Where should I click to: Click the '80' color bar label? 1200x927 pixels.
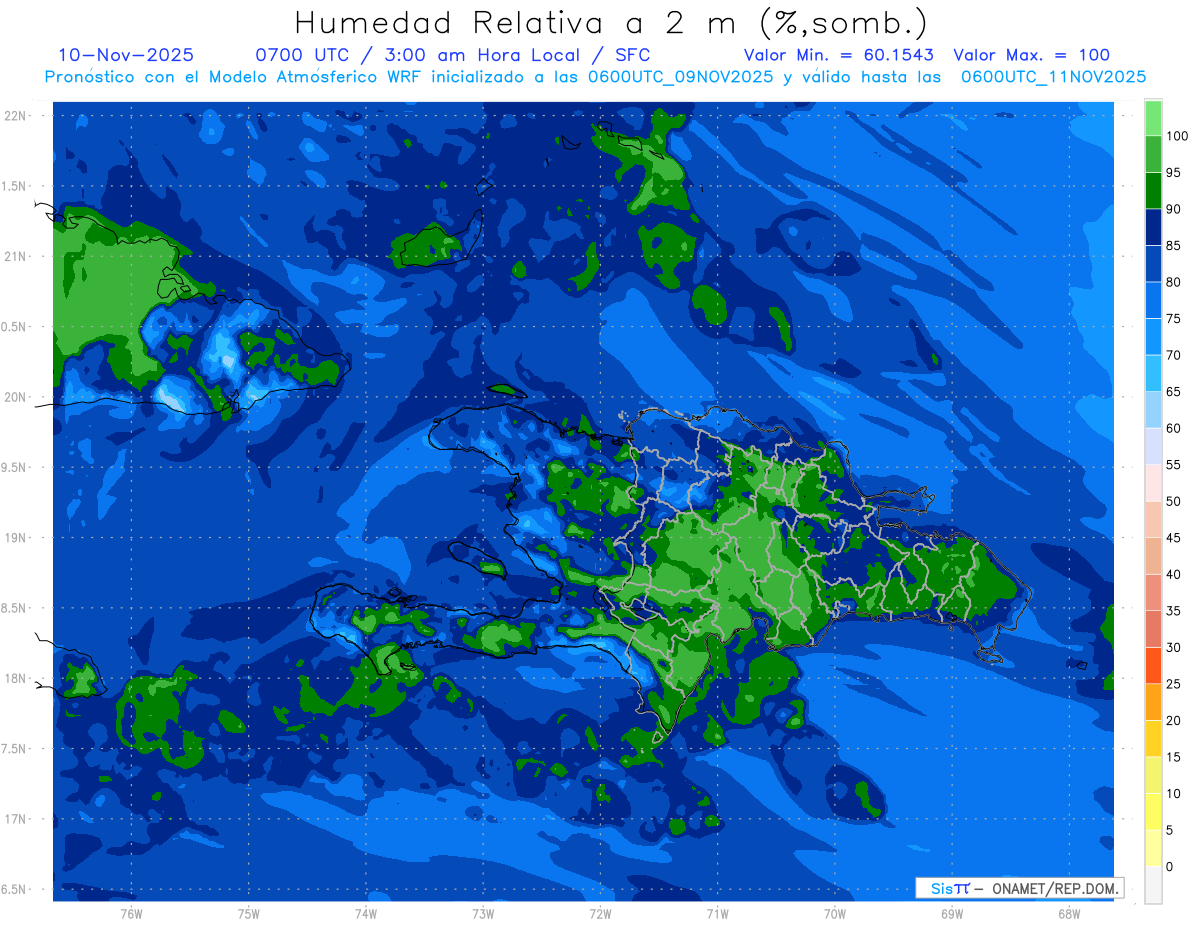(1173, 282)
